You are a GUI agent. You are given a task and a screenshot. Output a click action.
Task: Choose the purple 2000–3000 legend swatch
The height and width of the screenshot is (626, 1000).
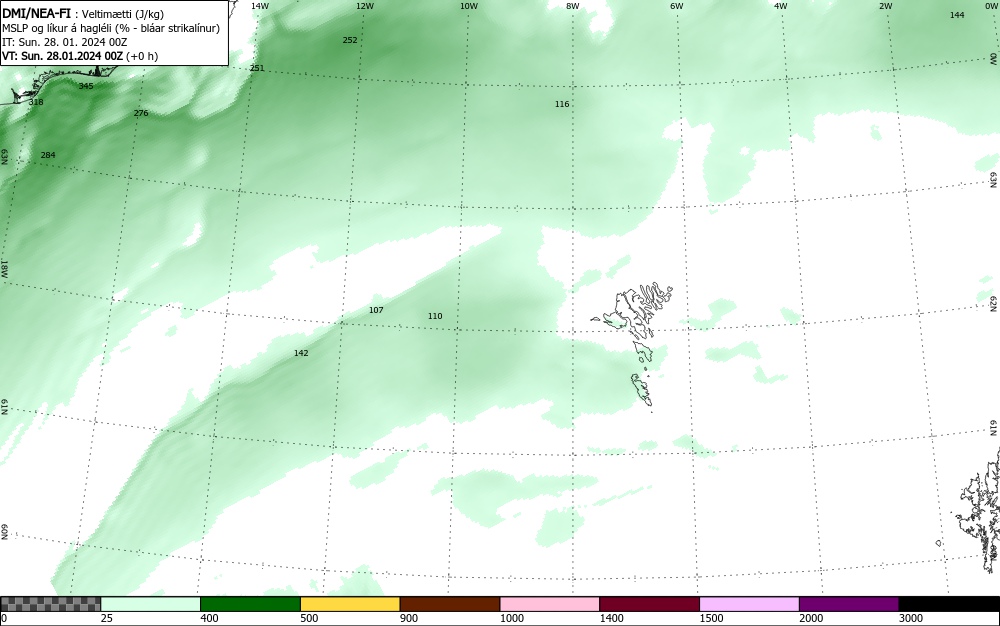(849, 604)
